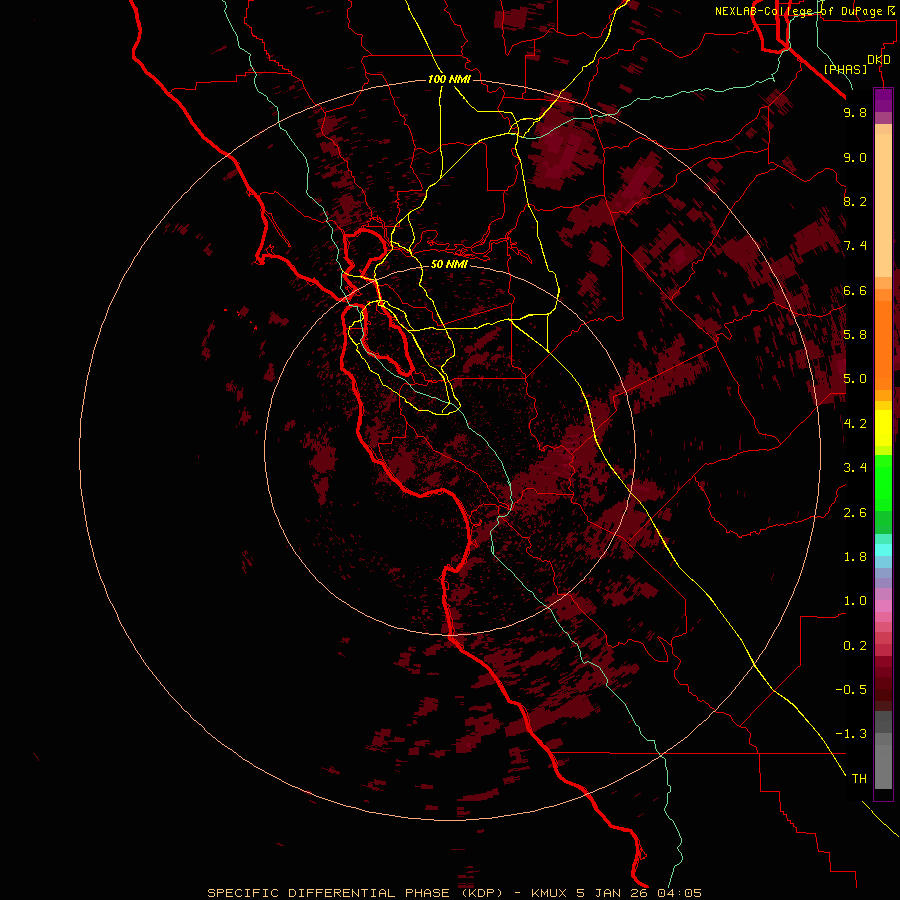Click the 1.8 legend value
The width and height of the screenshot is (900, 900).
855,557
